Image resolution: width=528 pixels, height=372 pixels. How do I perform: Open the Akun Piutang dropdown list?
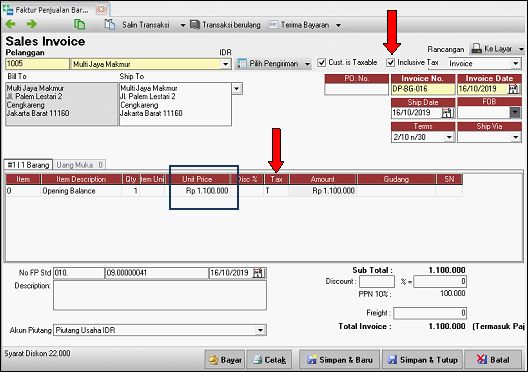(260, 330)
